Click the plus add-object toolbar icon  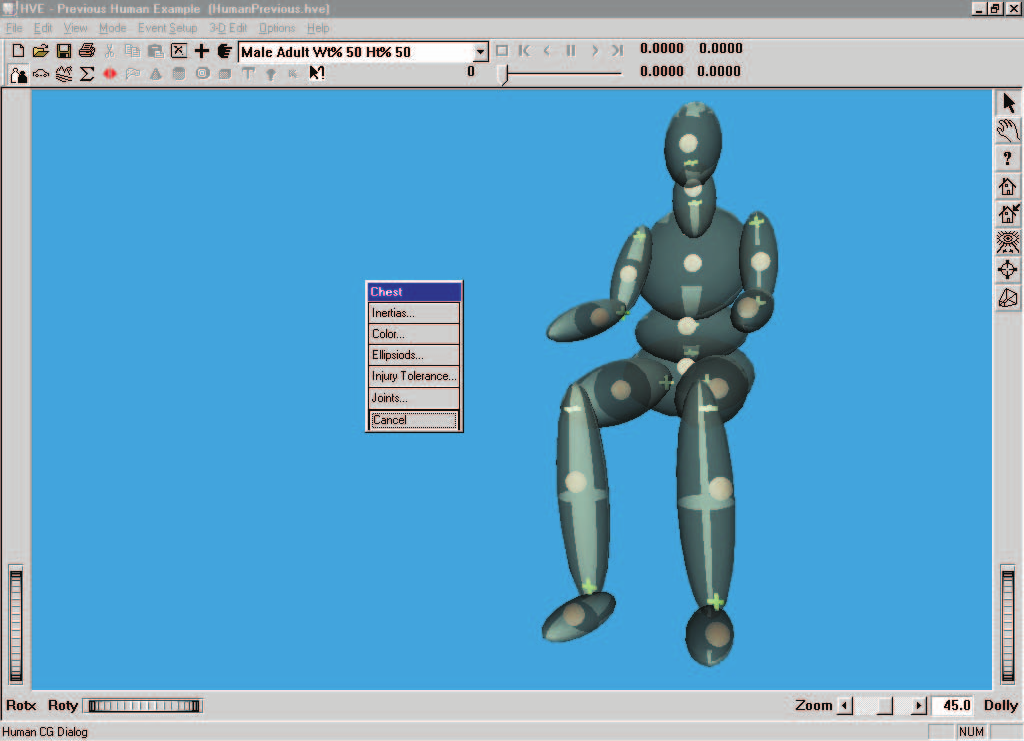[x=202, y=51]
